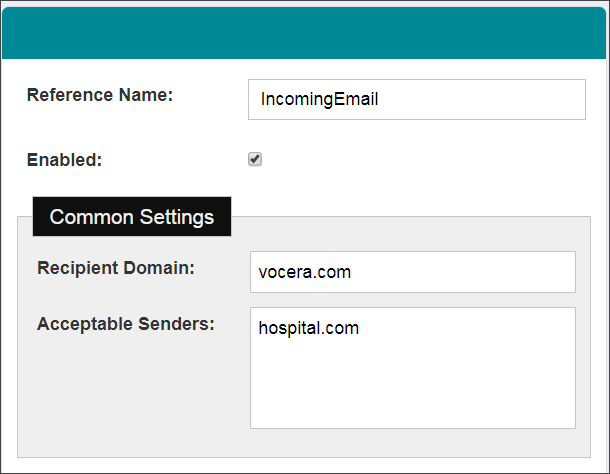Place cursor on vocera.com text
This screenshot has width=610, height=474.
pyautogui.click(x=304, y=272)
